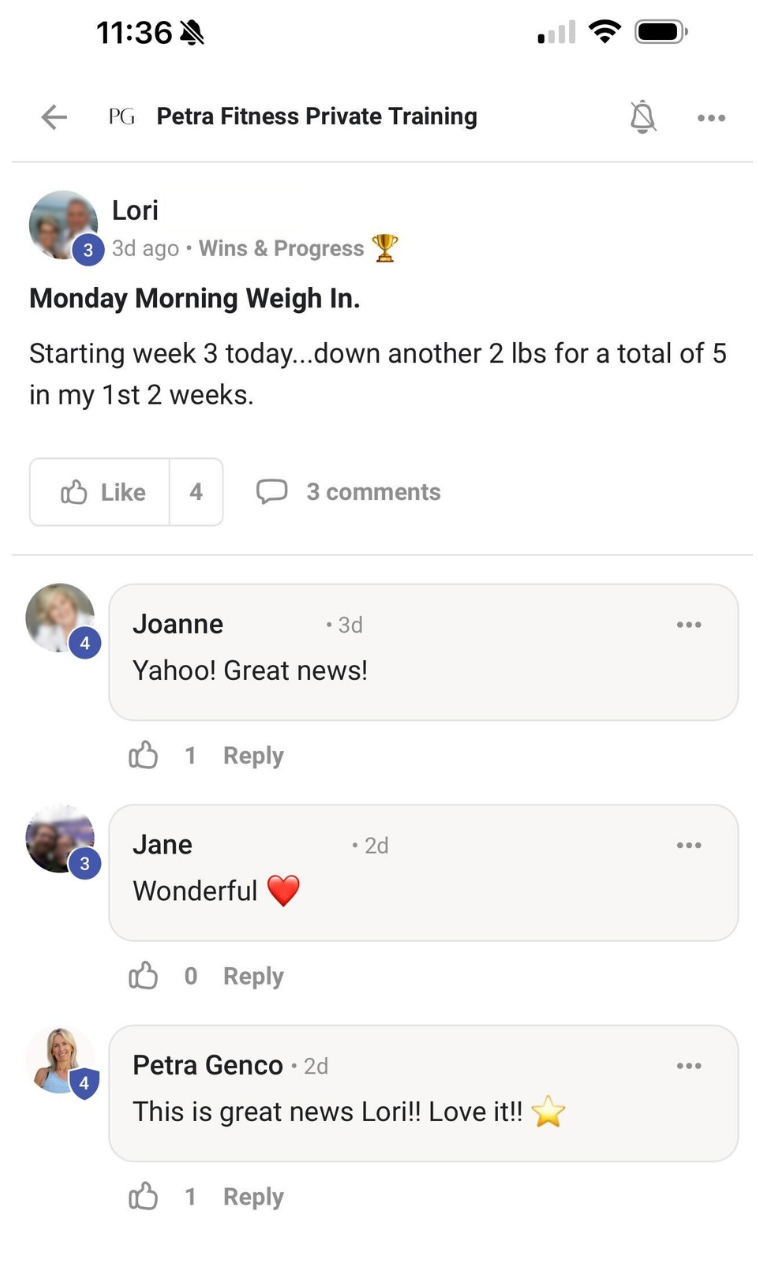The width and height of the screenshot is (758, 1262).
Task: Open Petra Genco's avatar
Action: (x=61, y=1060)
